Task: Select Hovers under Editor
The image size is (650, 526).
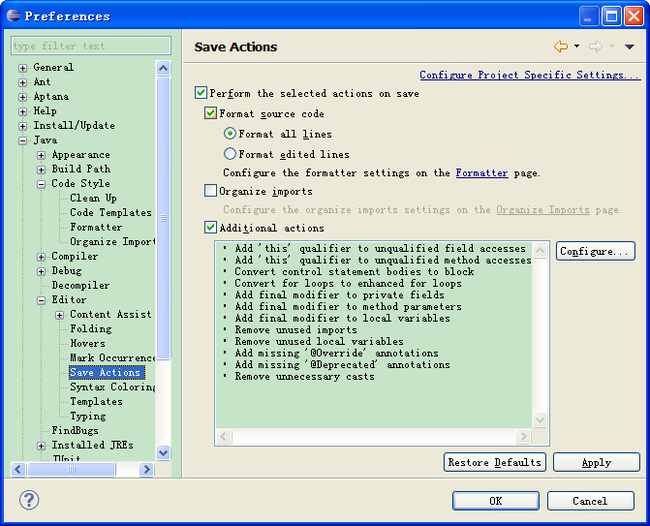Action: [x=87, y=343]
